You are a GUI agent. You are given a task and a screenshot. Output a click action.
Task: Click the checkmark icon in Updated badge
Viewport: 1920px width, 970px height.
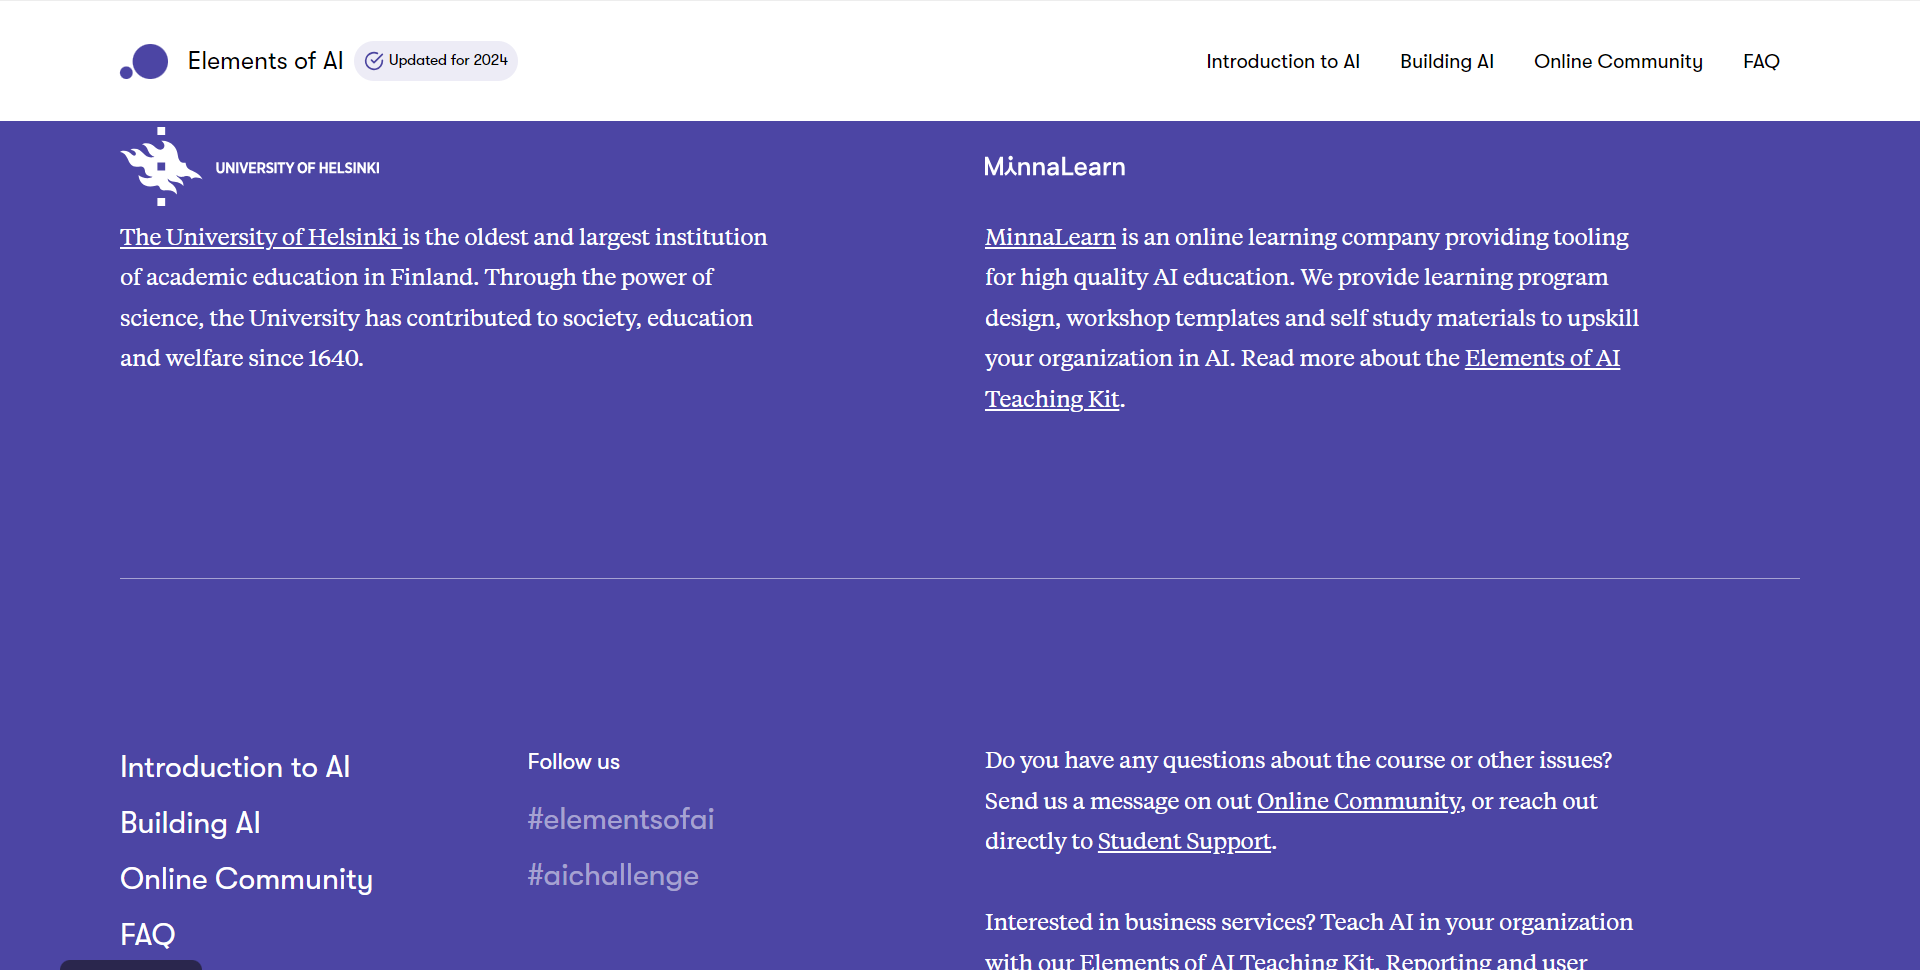[374, 61]
